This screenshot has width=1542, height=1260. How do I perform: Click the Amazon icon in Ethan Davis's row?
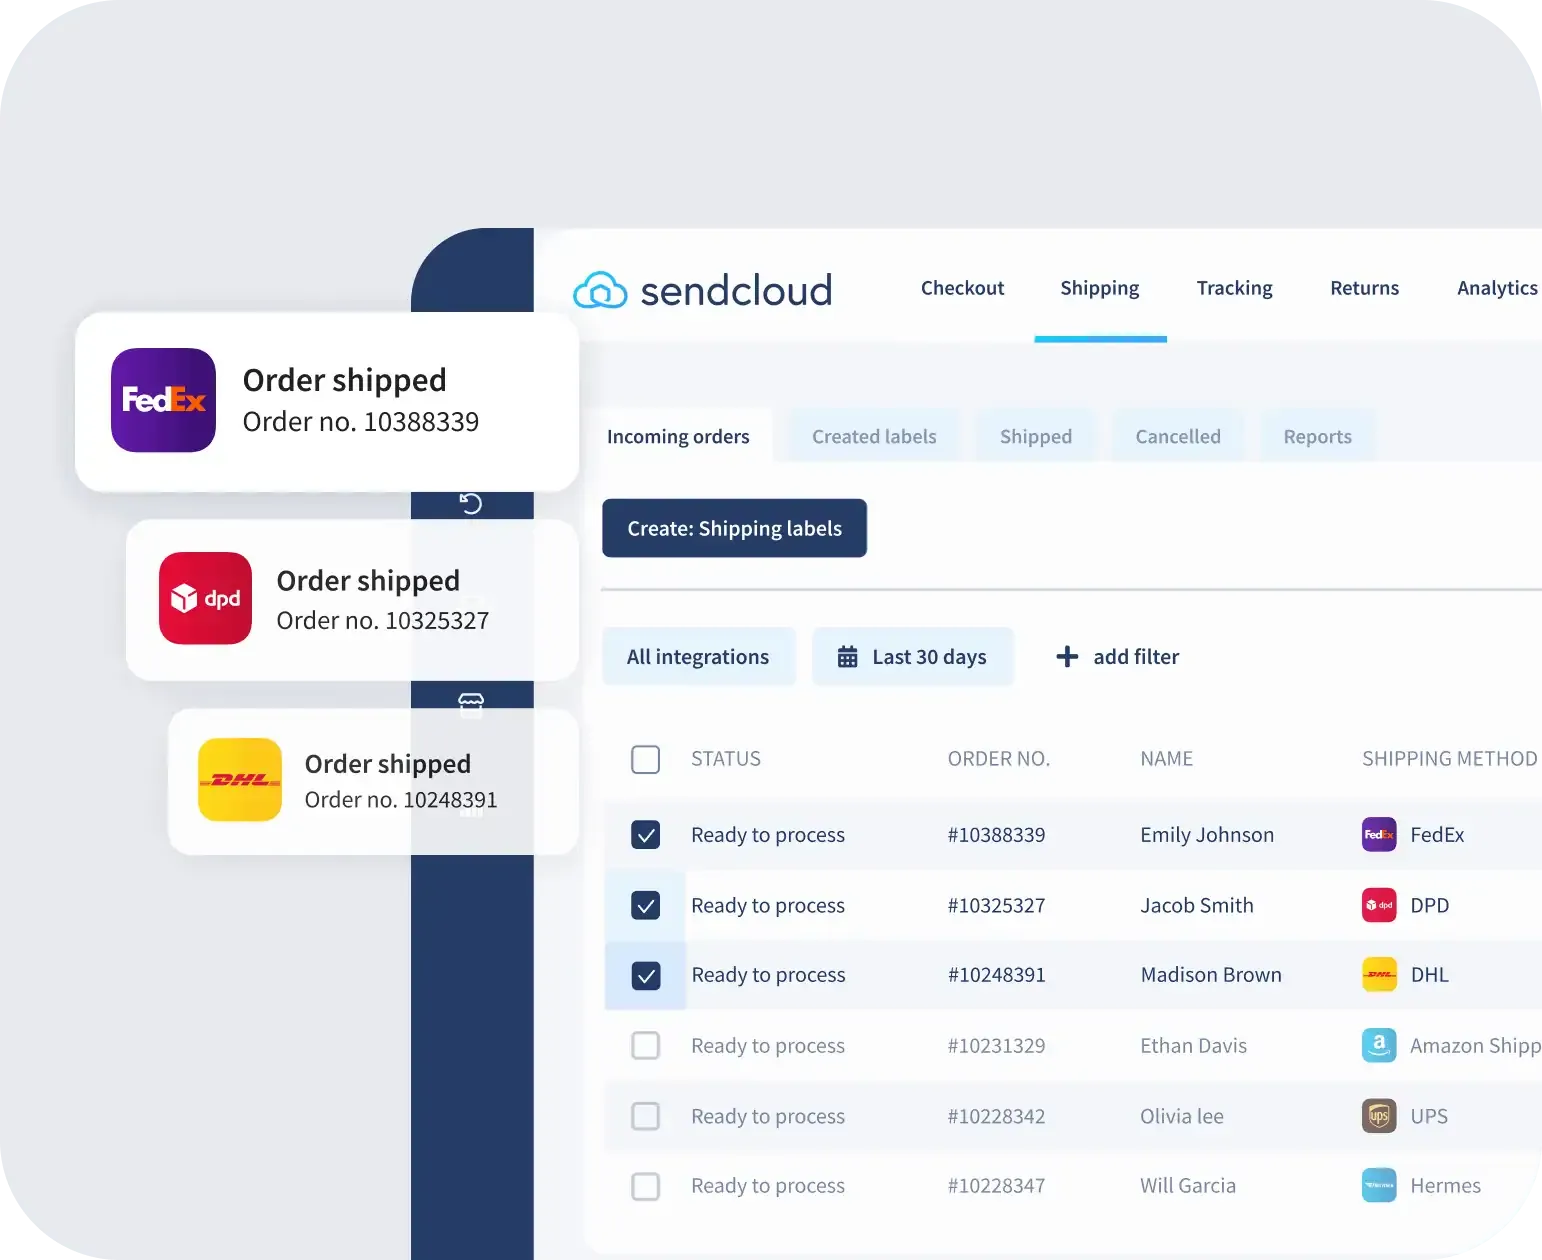(1379, 1045)
